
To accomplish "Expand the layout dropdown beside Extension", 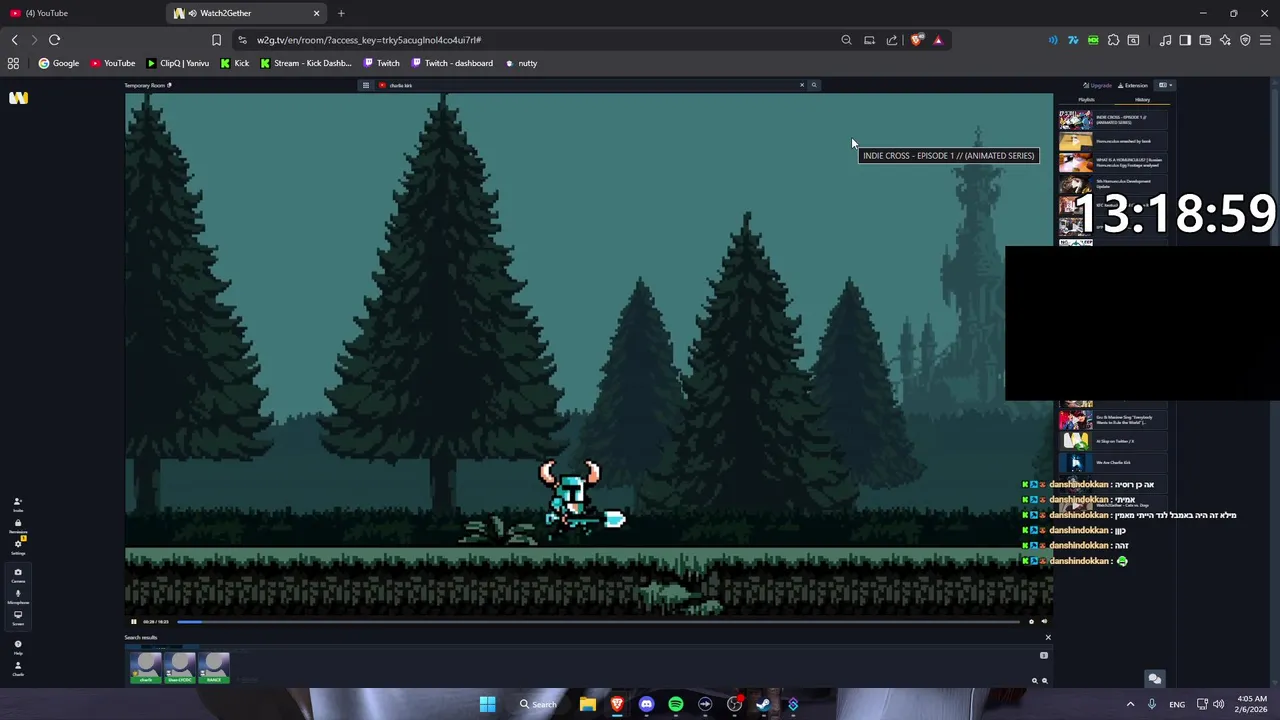I will (x=1164, y=85).
